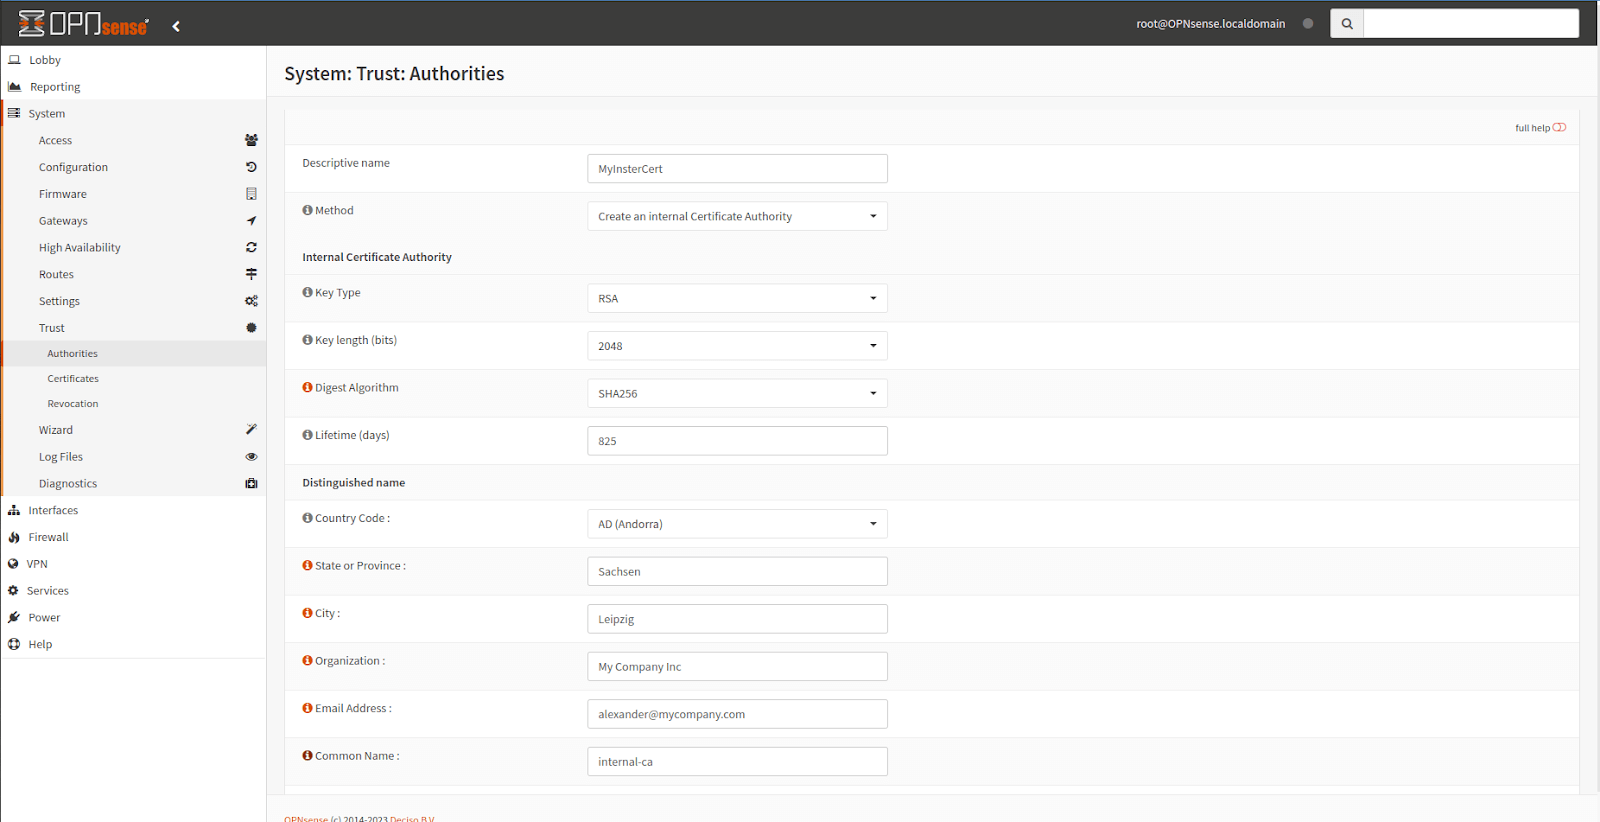1600x822 pixels.
Task: Open the Method dropdown
Action: (x=736, y=216)
